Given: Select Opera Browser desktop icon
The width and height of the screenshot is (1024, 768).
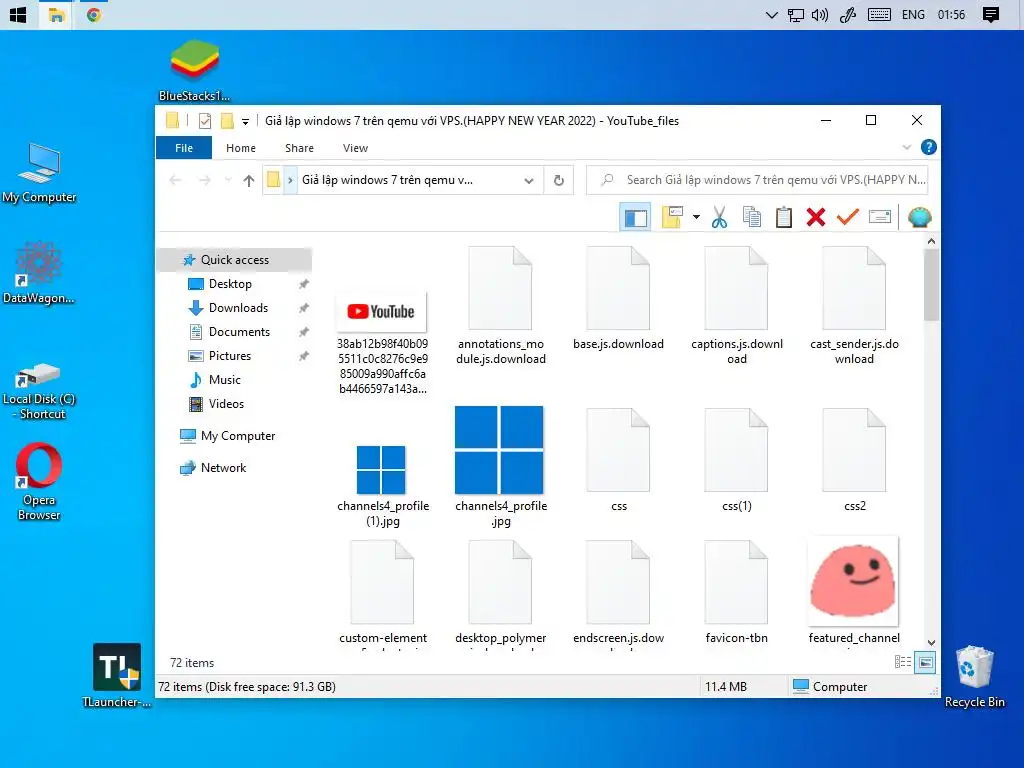Looking at the screenshot, I should click(x=39, y=482).
